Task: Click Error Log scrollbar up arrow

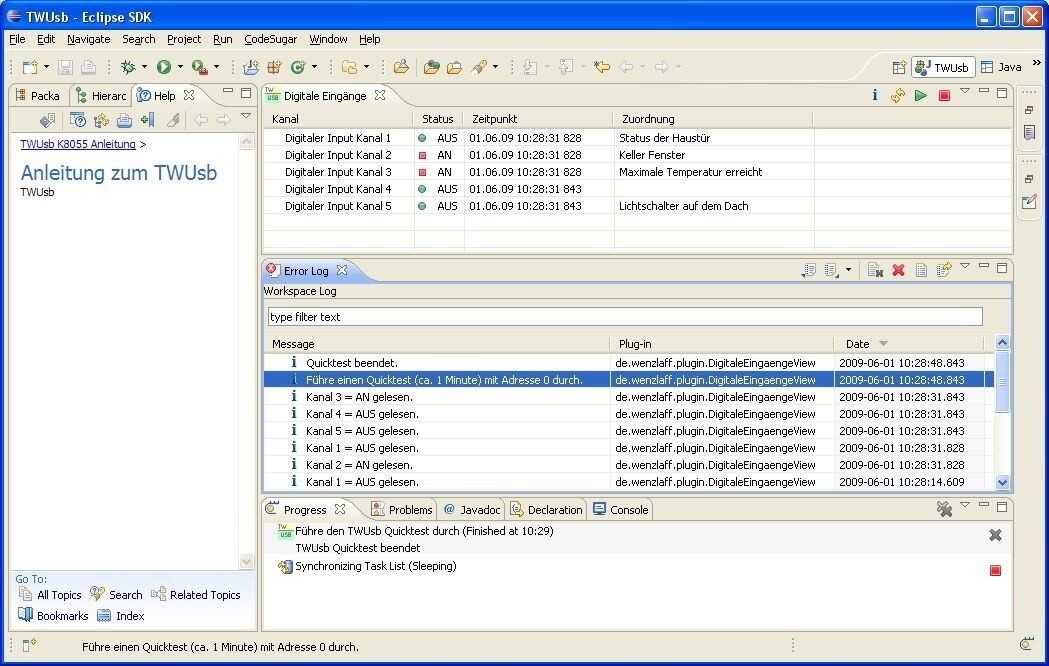Action: click(1002, 342)
